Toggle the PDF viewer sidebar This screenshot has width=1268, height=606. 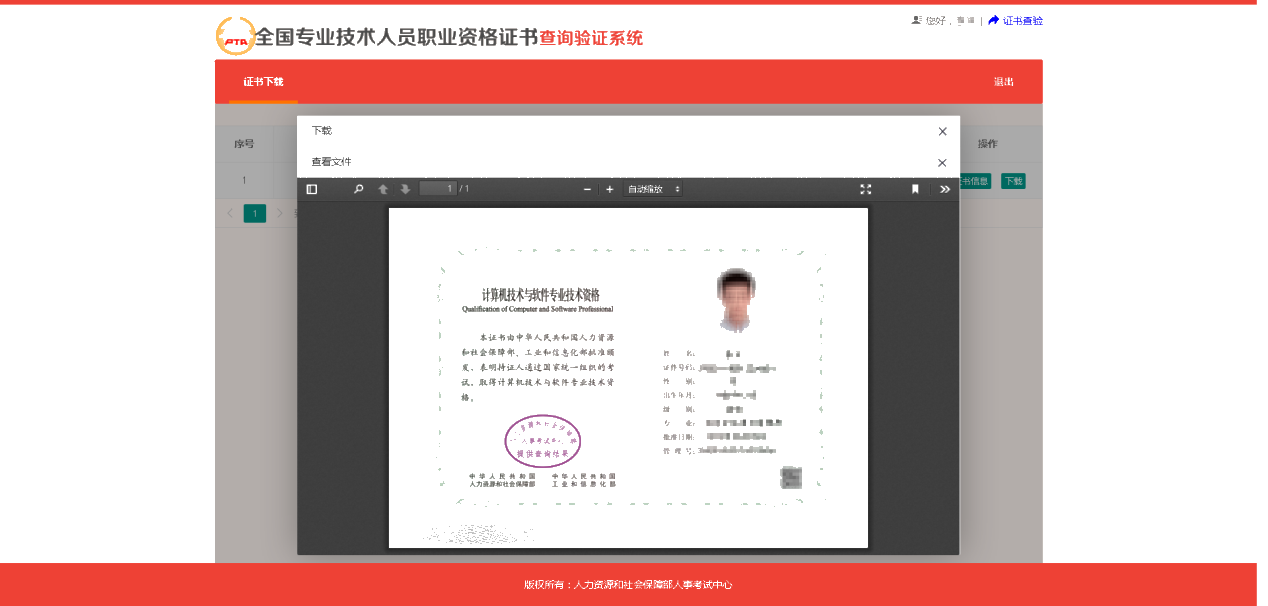[312, 189]
